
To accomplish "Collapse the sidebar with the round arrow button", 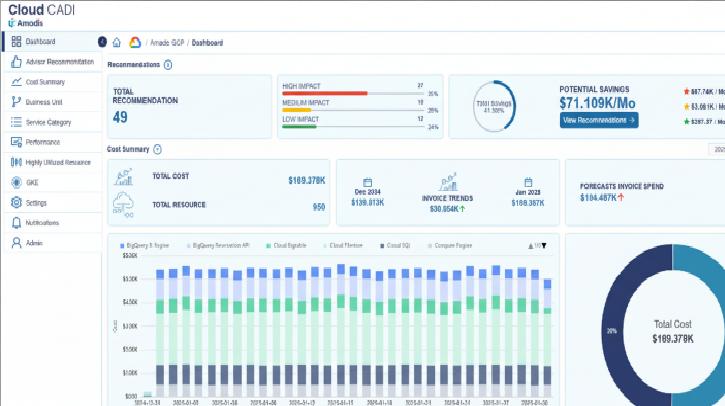I will pos(101,42).
